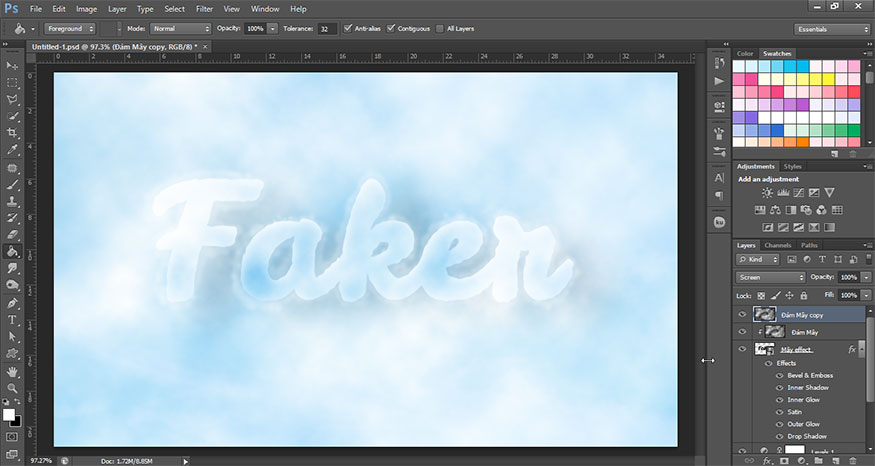Switch to the Styles tab

[x=792, y=166]
